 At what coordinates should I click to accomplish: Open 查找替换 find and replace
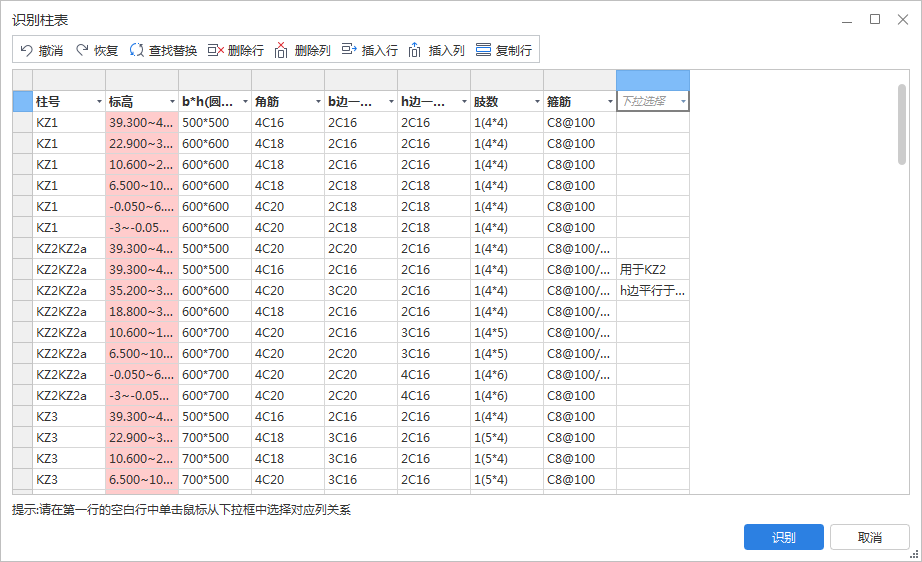[x=163, y=51]
